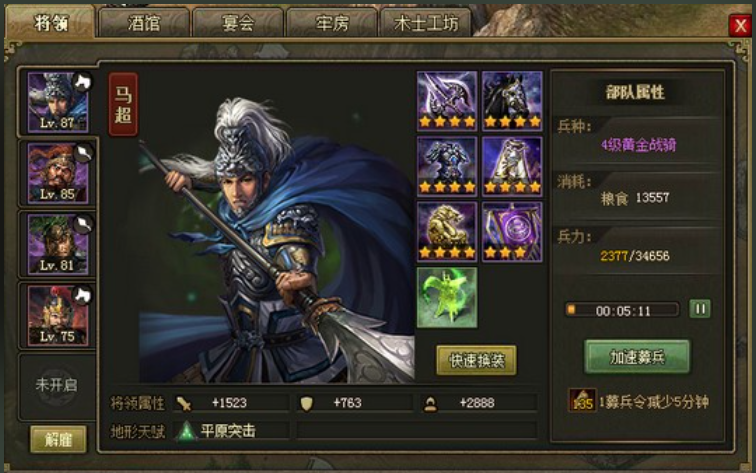Click the 加速募兵 button
Viewport: 756px width, 473px height.
(637, 357)
